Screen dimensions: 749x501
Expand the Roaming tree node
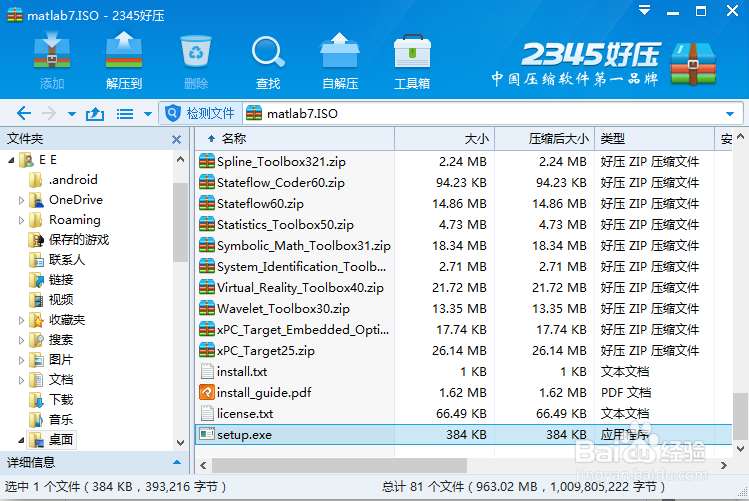pos(21,221)
